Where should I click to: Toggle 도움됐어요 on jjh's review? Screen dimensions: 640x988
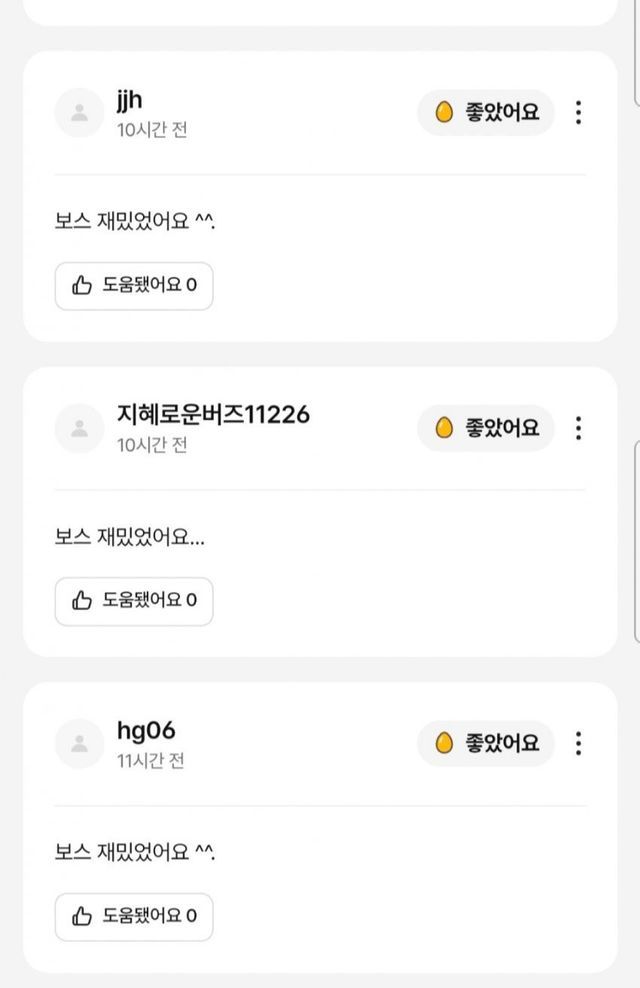pyautogui.click(x=134, y=286)
